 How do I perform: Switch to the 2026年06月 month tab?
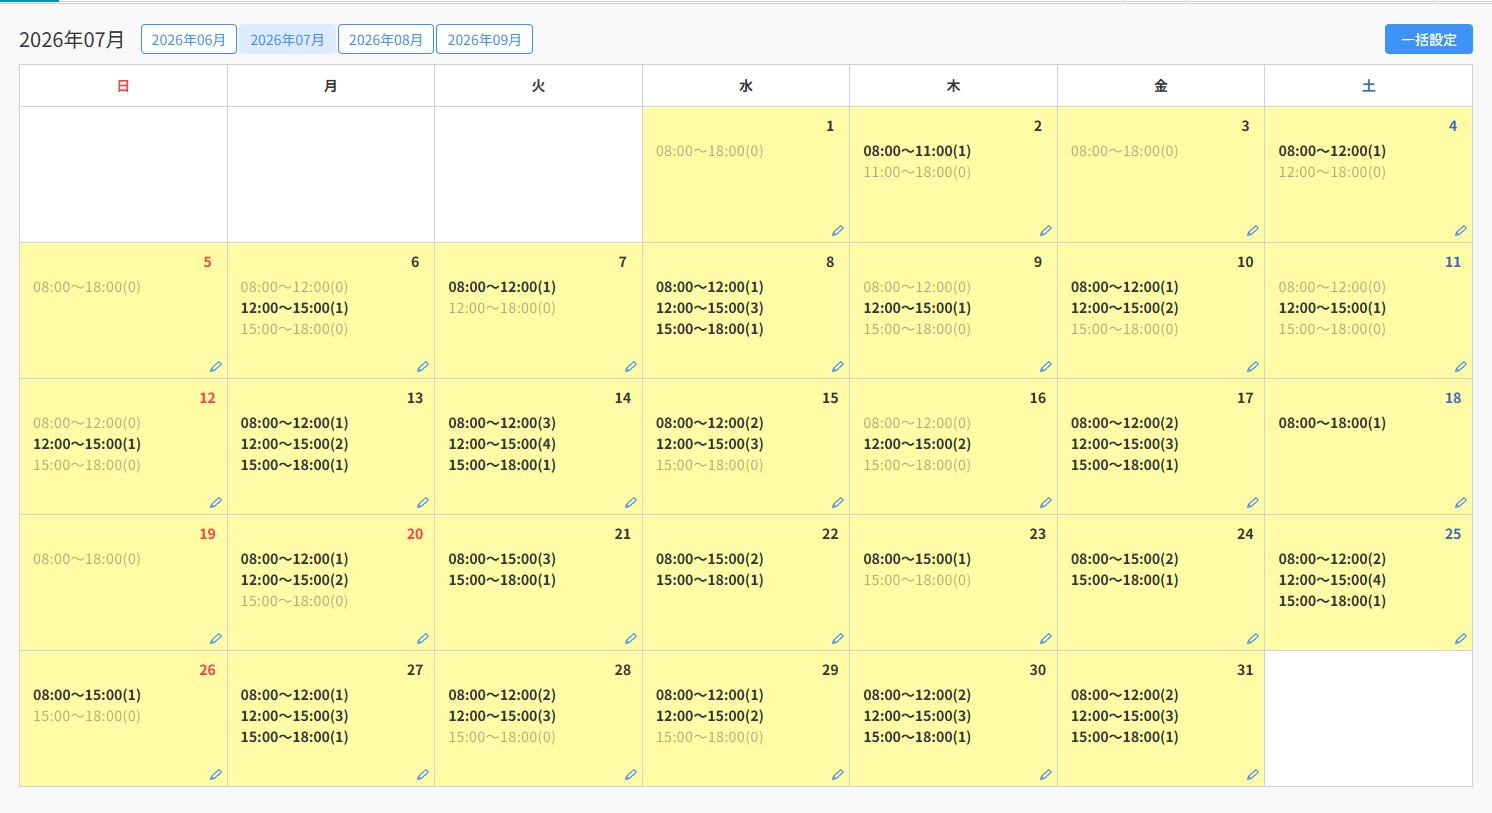coord(189,40)
